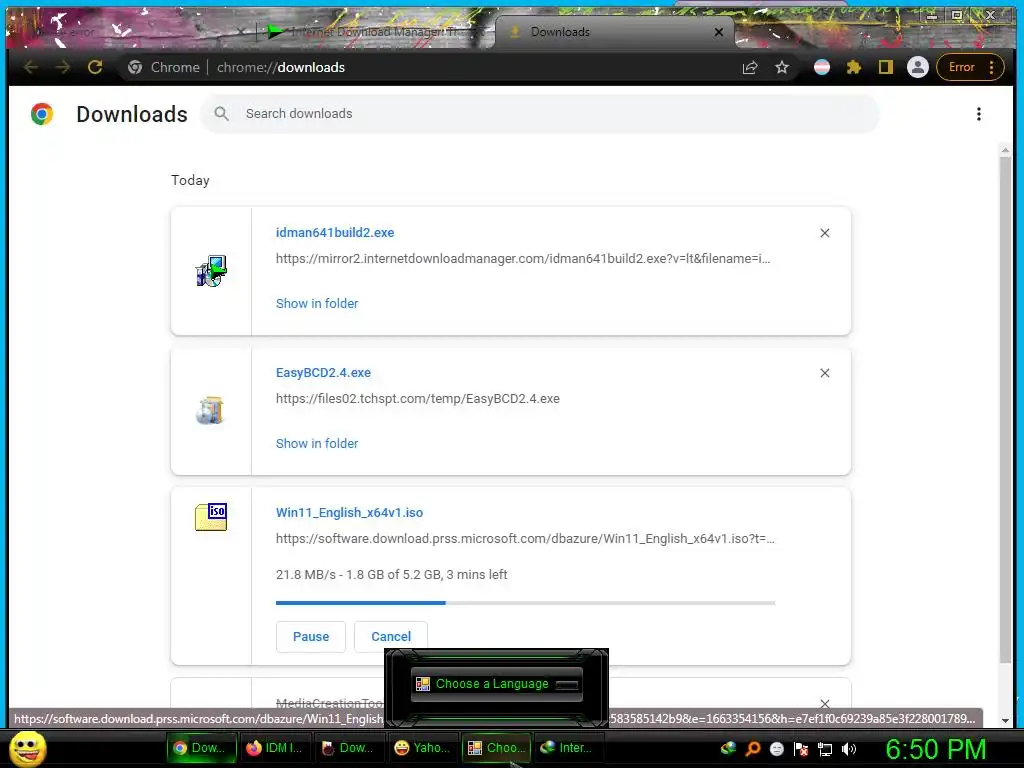Click the volume speaker tray icon
This screenshot has height=768, width=1024.
pos(849,749)
